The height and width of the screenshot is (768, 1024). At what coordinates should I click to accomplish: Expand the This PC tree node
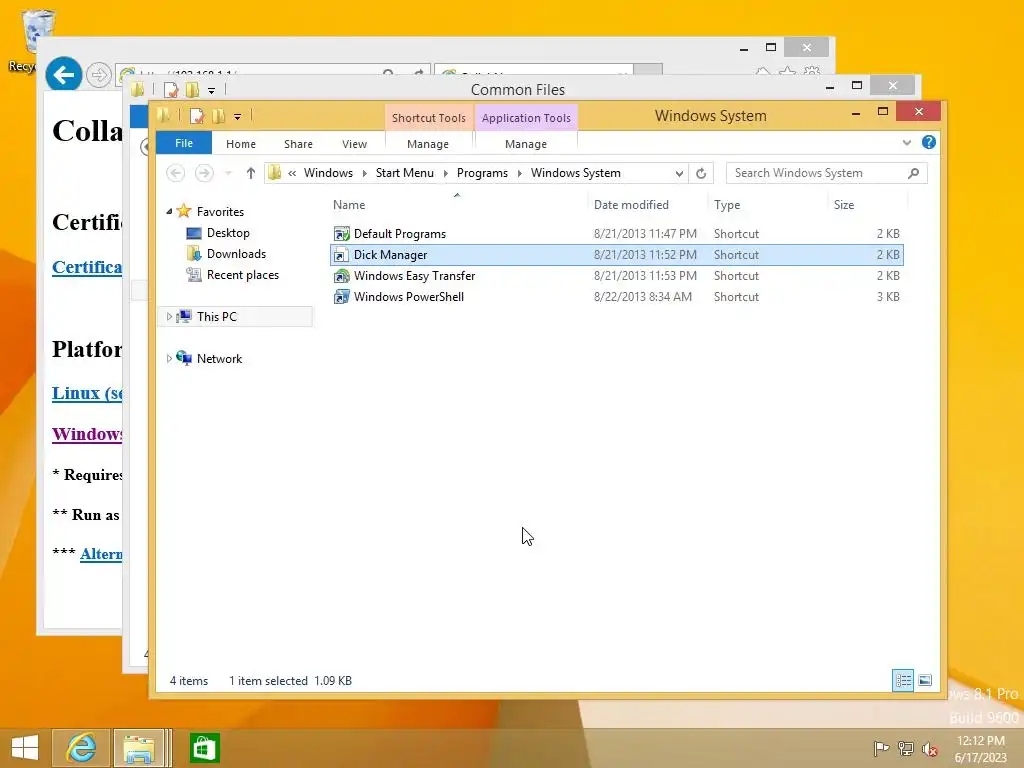pyautogui.click(x=169, y=317)
